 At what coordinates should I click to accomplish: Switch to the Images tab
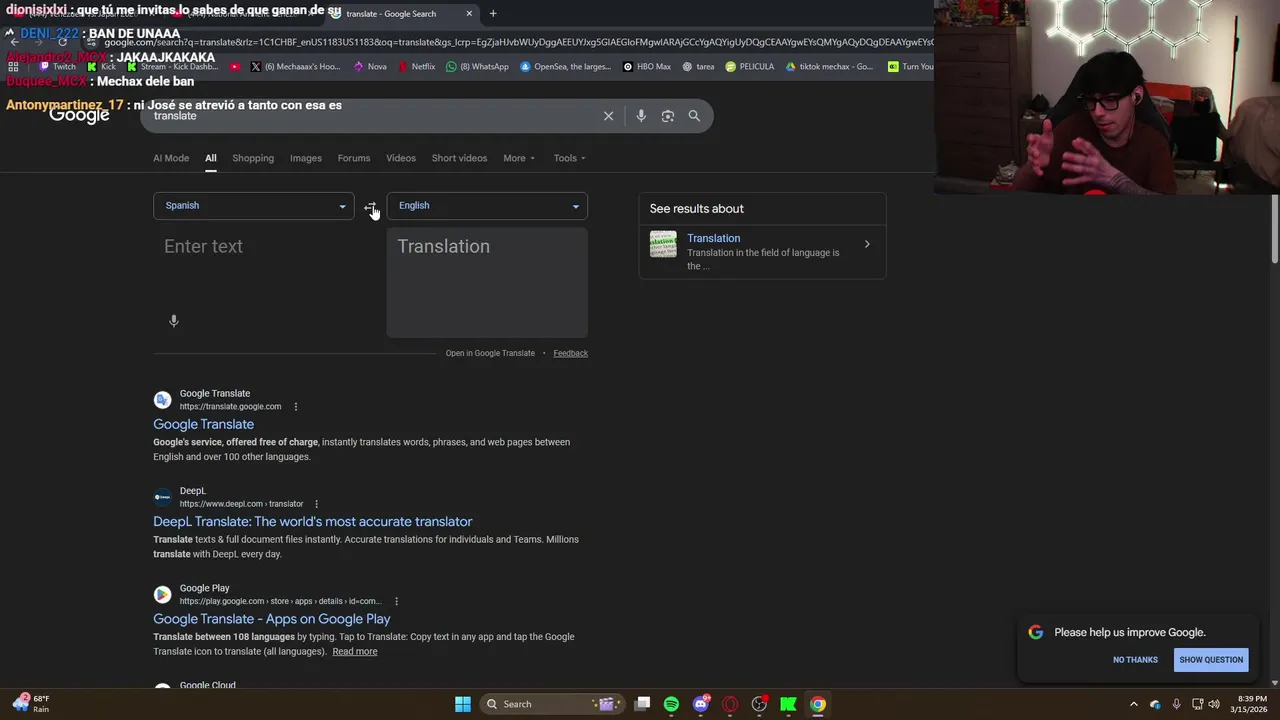pos(306,158)
